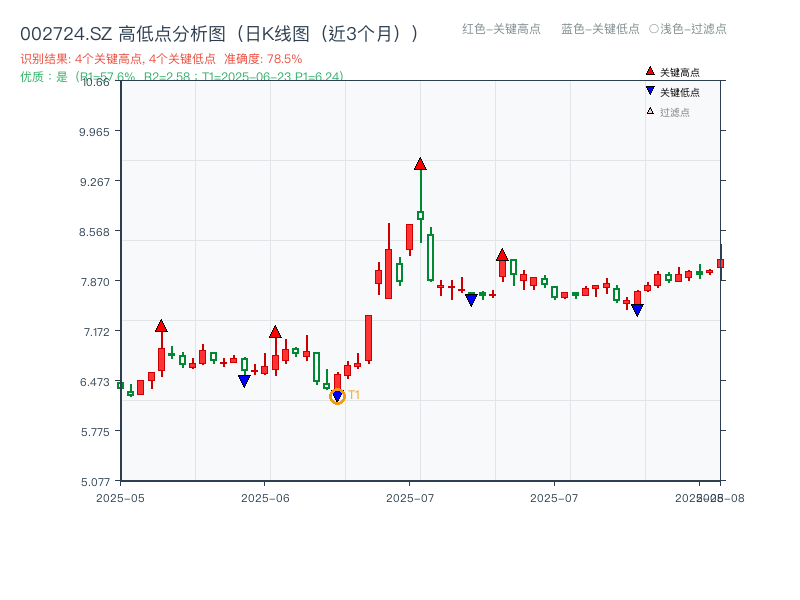Toggle 关键低点 visibility in the legend

(672, 90)
